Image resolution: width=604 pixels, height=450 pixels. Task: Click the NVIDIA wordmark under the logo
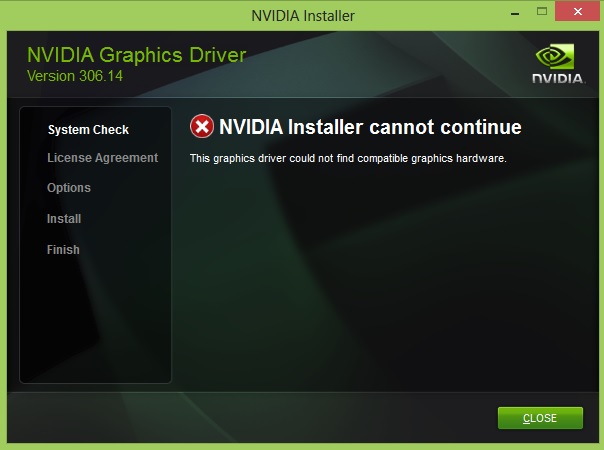point(558,78)
